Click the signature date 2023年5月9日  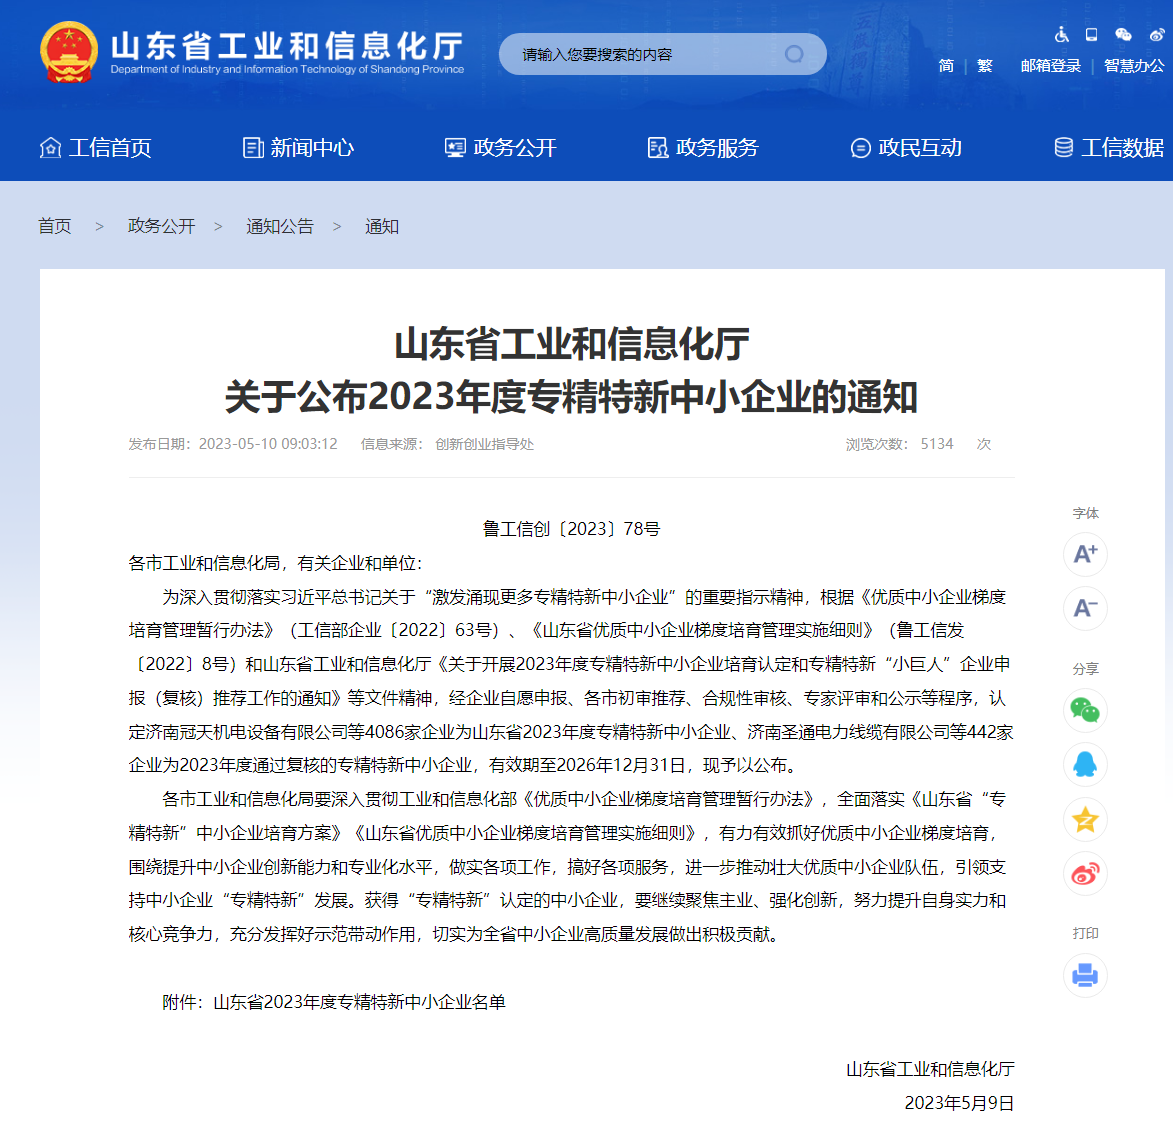pos(959,1103)
